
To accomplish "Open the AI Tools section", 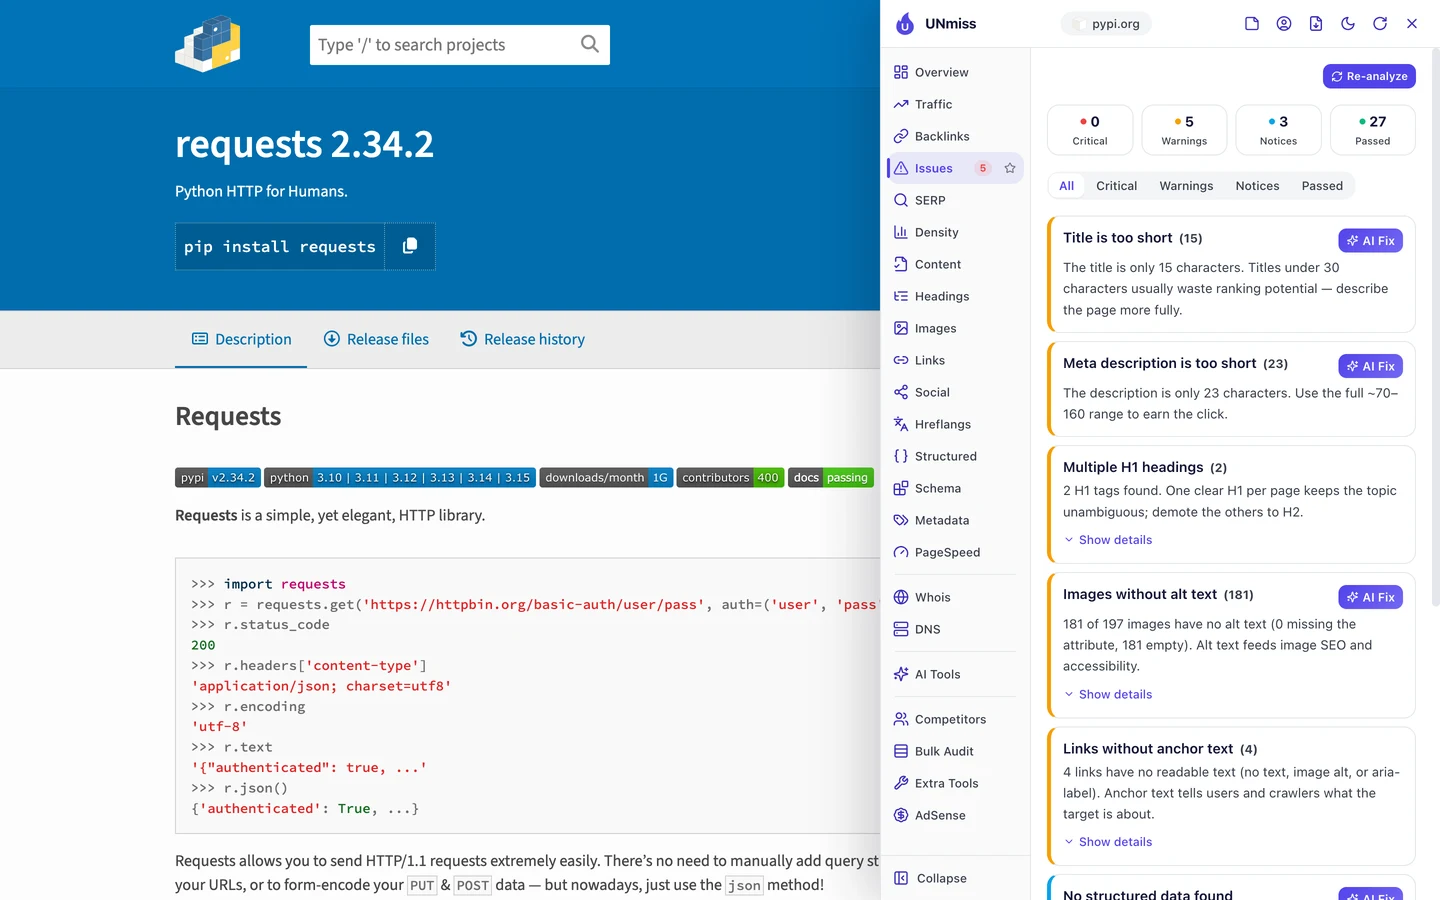I will (955, 674).
